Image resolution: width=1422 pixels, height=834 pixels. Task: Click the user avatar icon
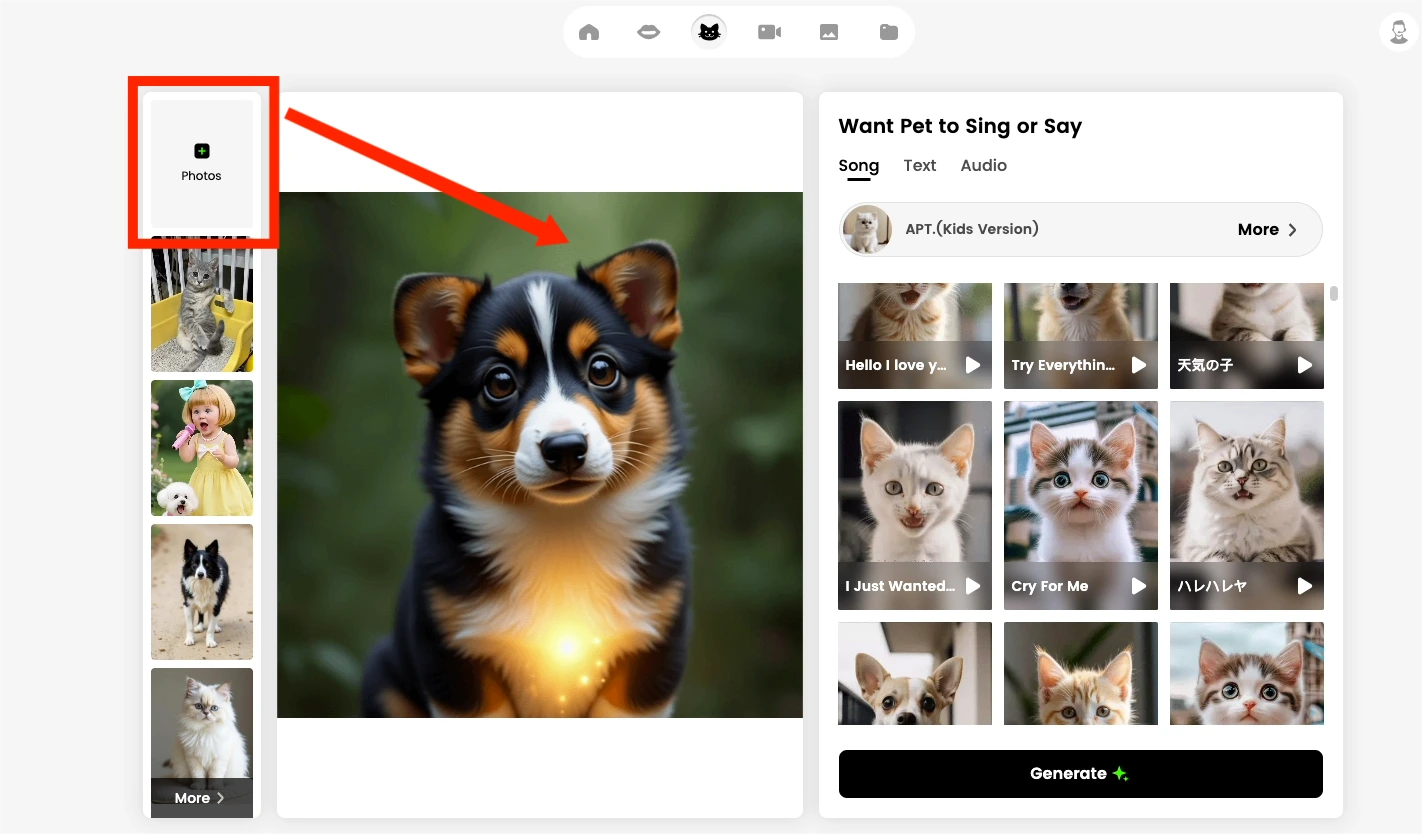pos(1397,31)
